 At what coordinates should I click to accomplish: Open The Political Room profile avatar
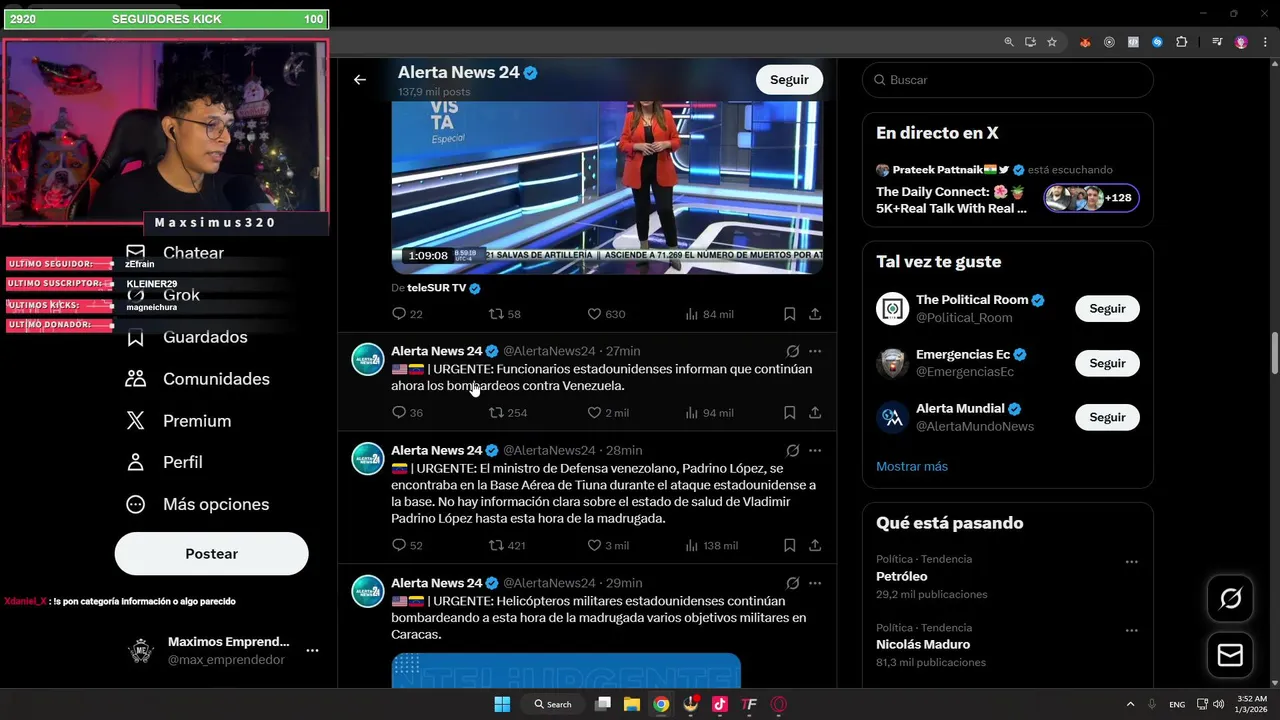[892, 309]
